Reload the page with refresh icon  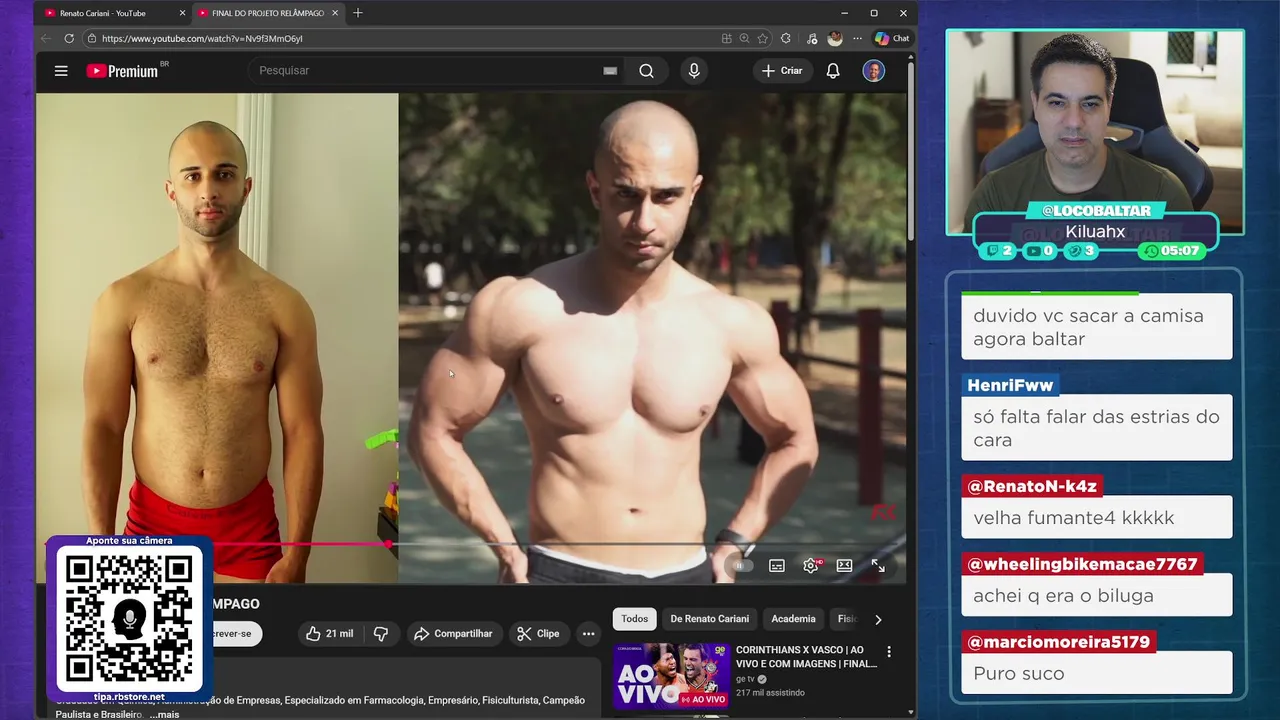[69, 38]
